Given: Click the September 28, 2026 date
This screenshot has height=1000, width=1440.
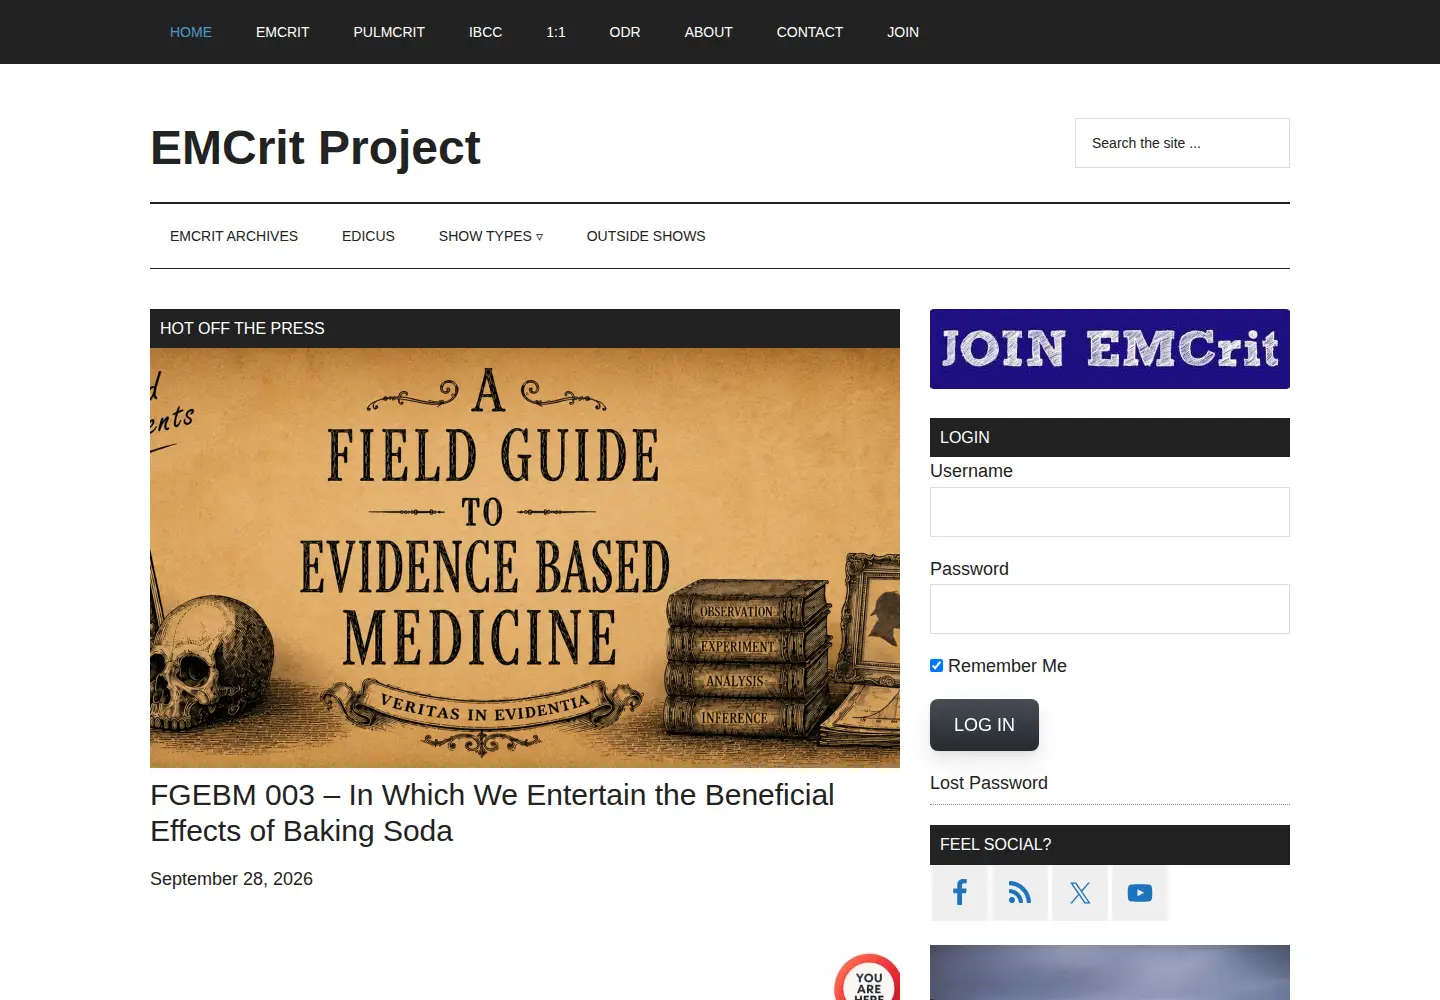Looking at the screenshot, I should [231, 879].
